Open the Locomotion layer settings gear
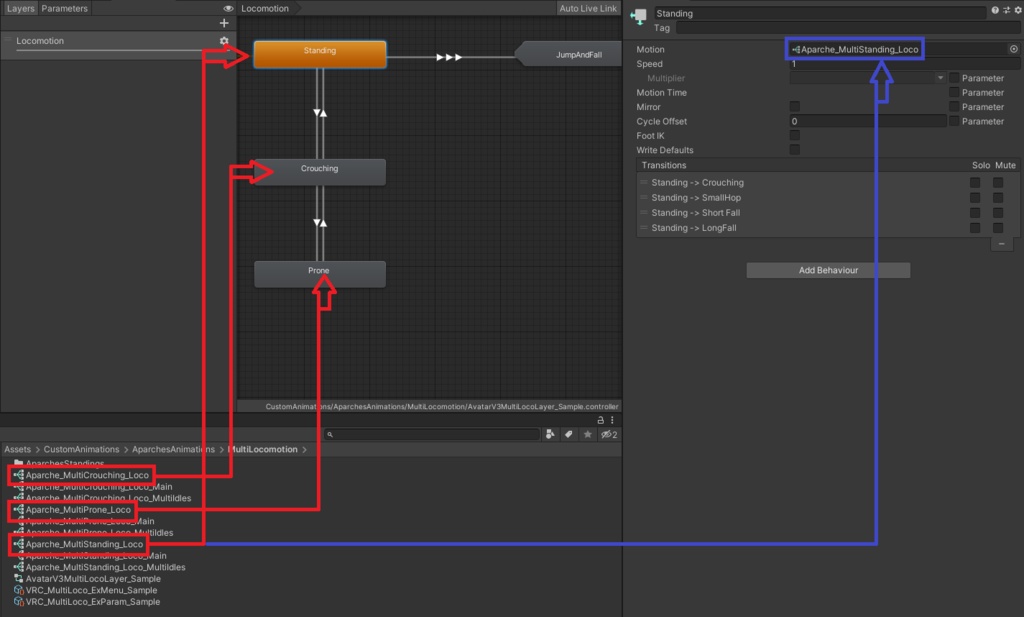Screen dimensions: 1024x617 [x=224, y=40]
